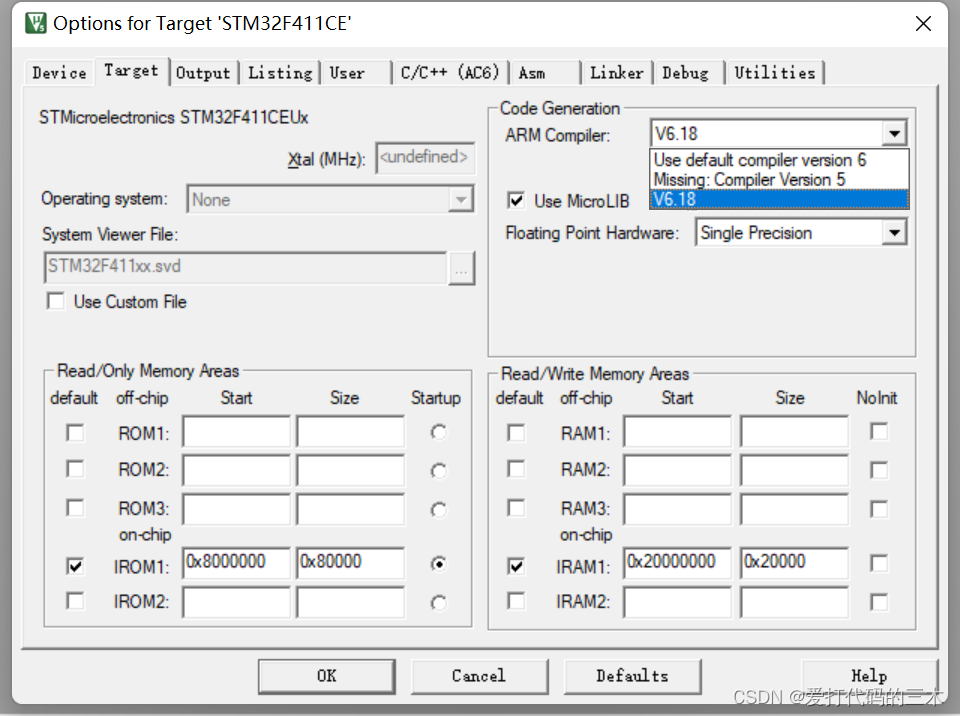Viewport: 960px width, 716px height.
Task: Pick the highlighted V6.18 compiler option
Action: [x=779, y=199]
